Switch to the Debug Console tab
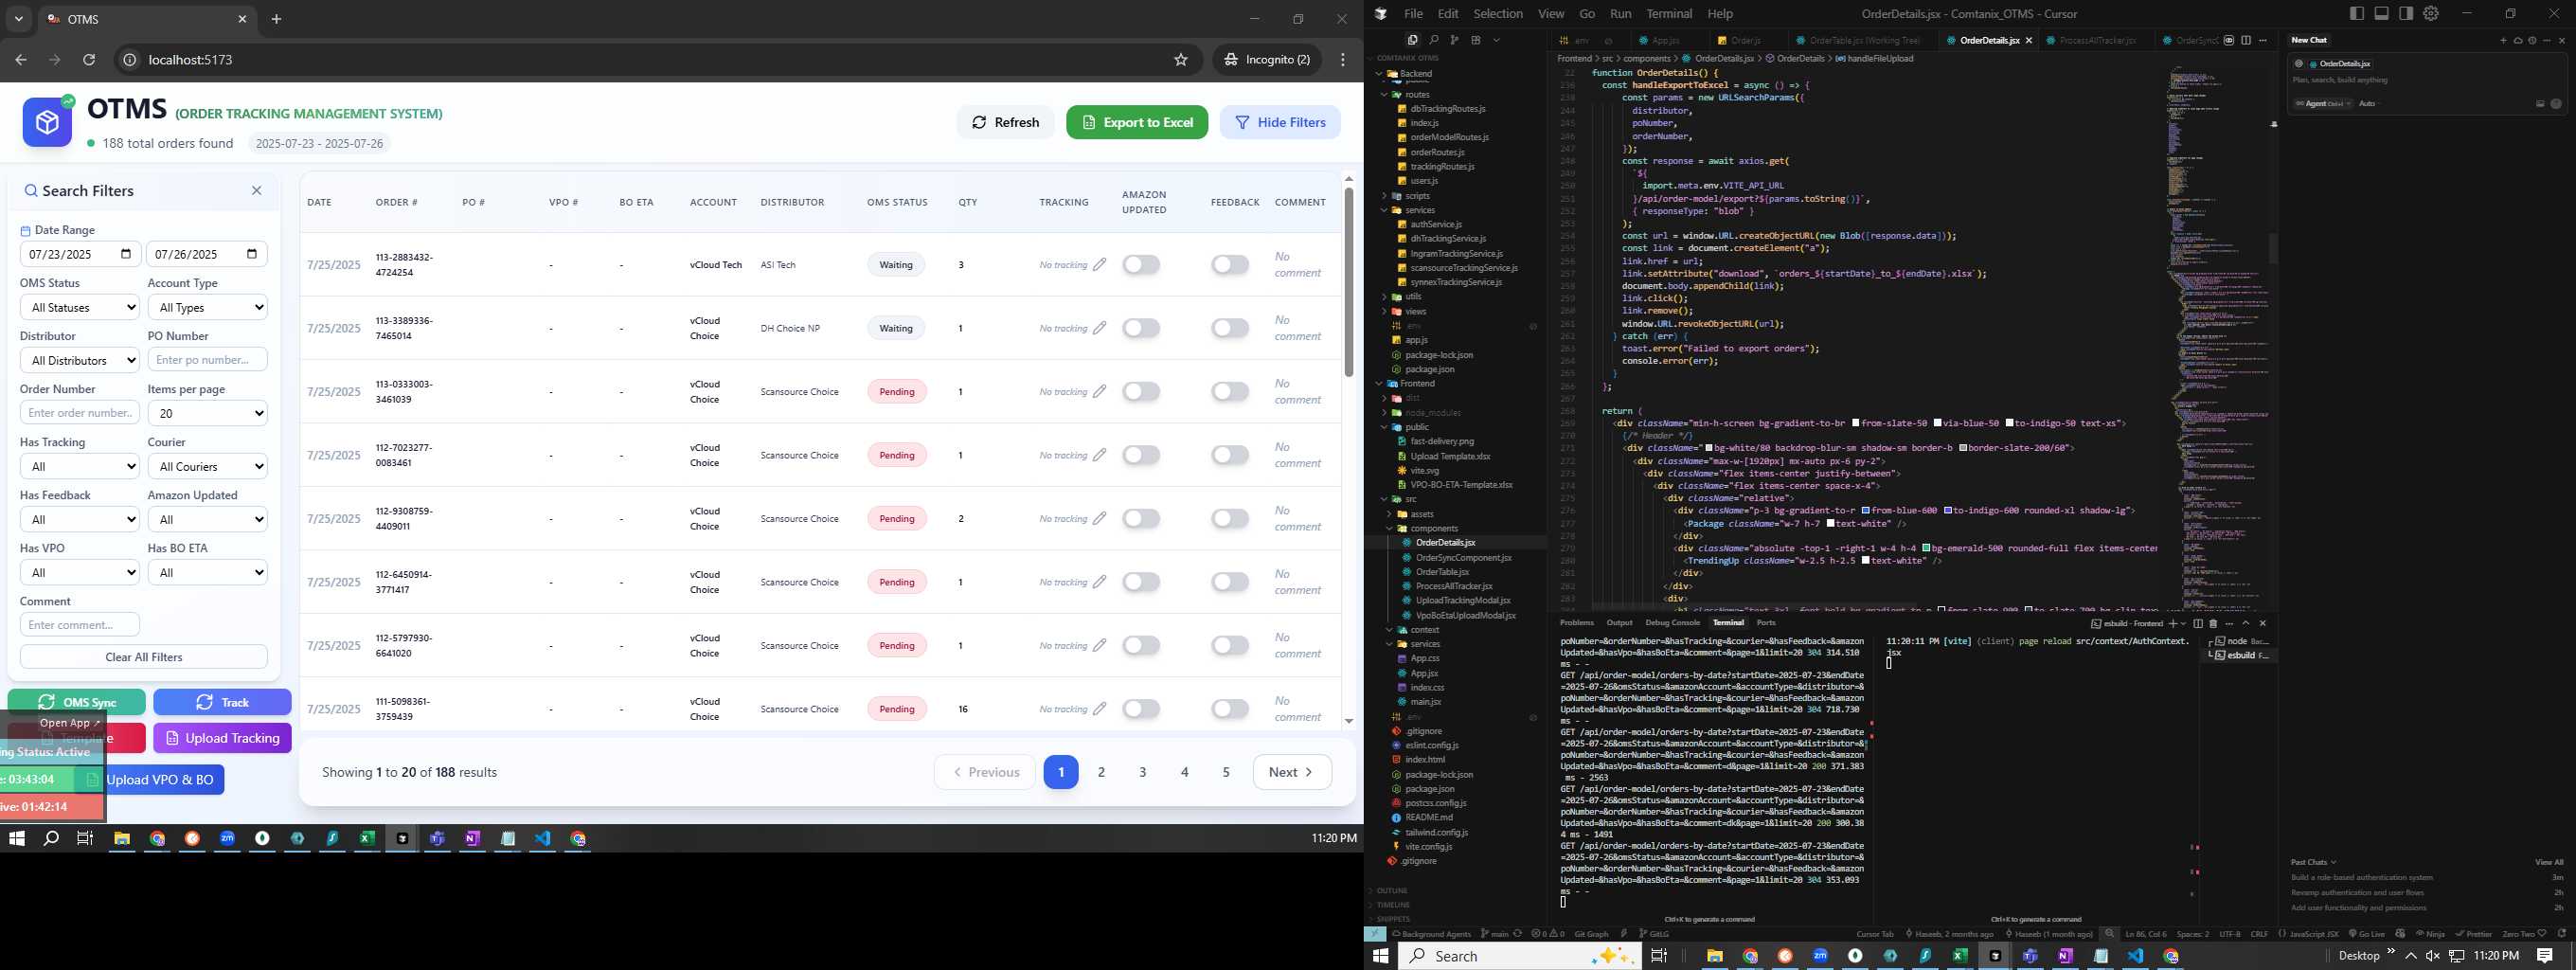The image size is (2576, 970). [x=1672, y=623]
